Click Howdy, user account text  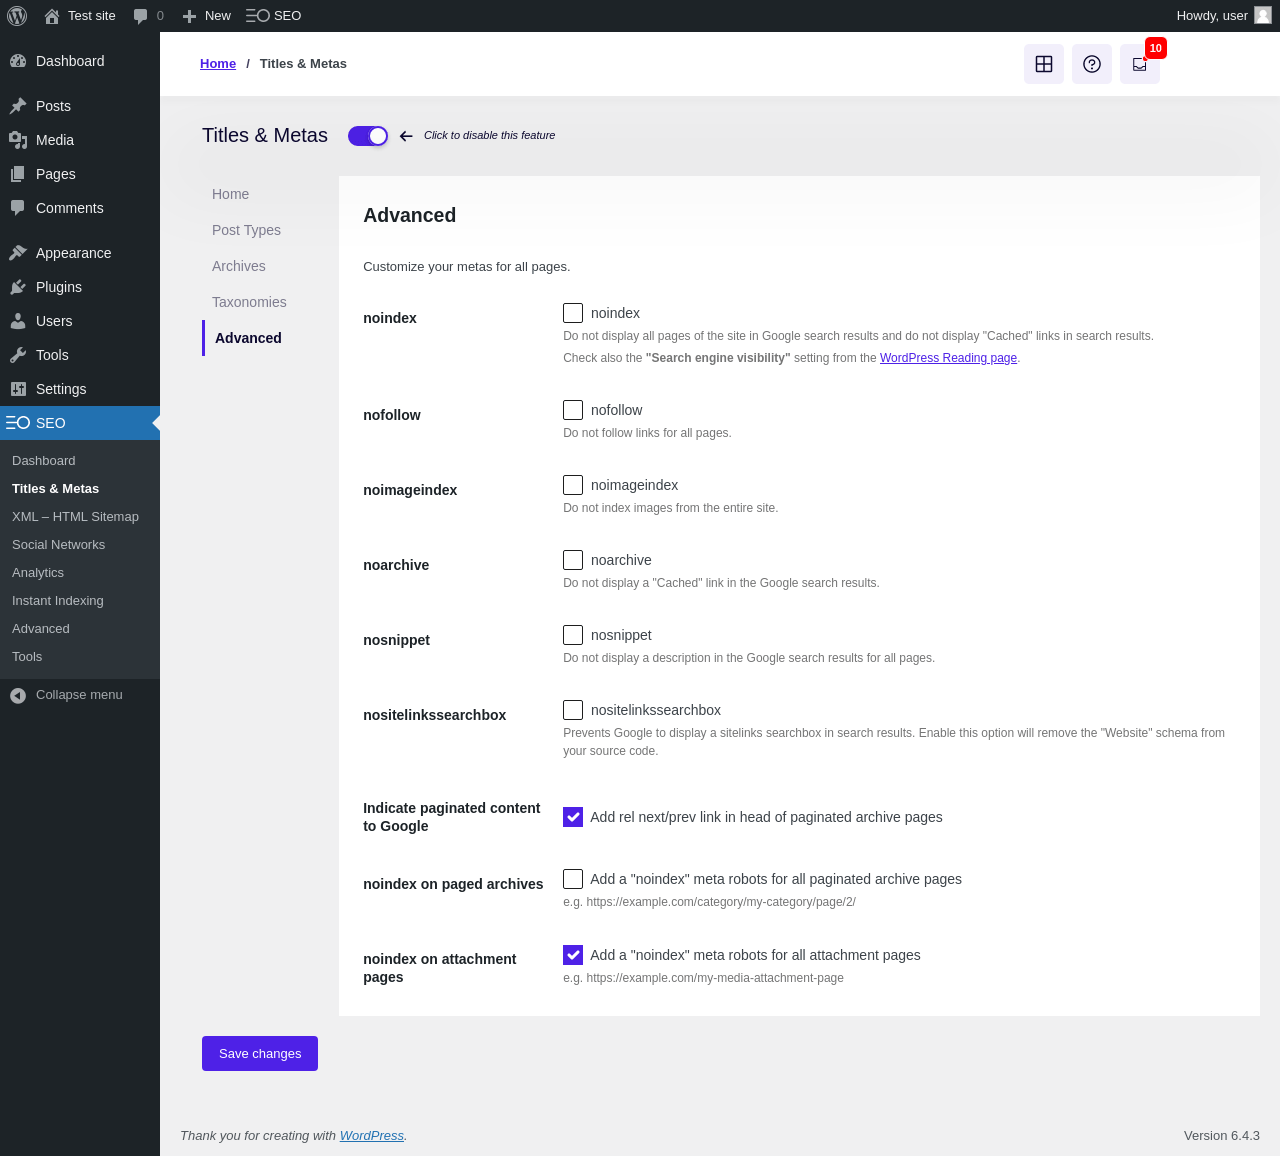[1212, 16]
